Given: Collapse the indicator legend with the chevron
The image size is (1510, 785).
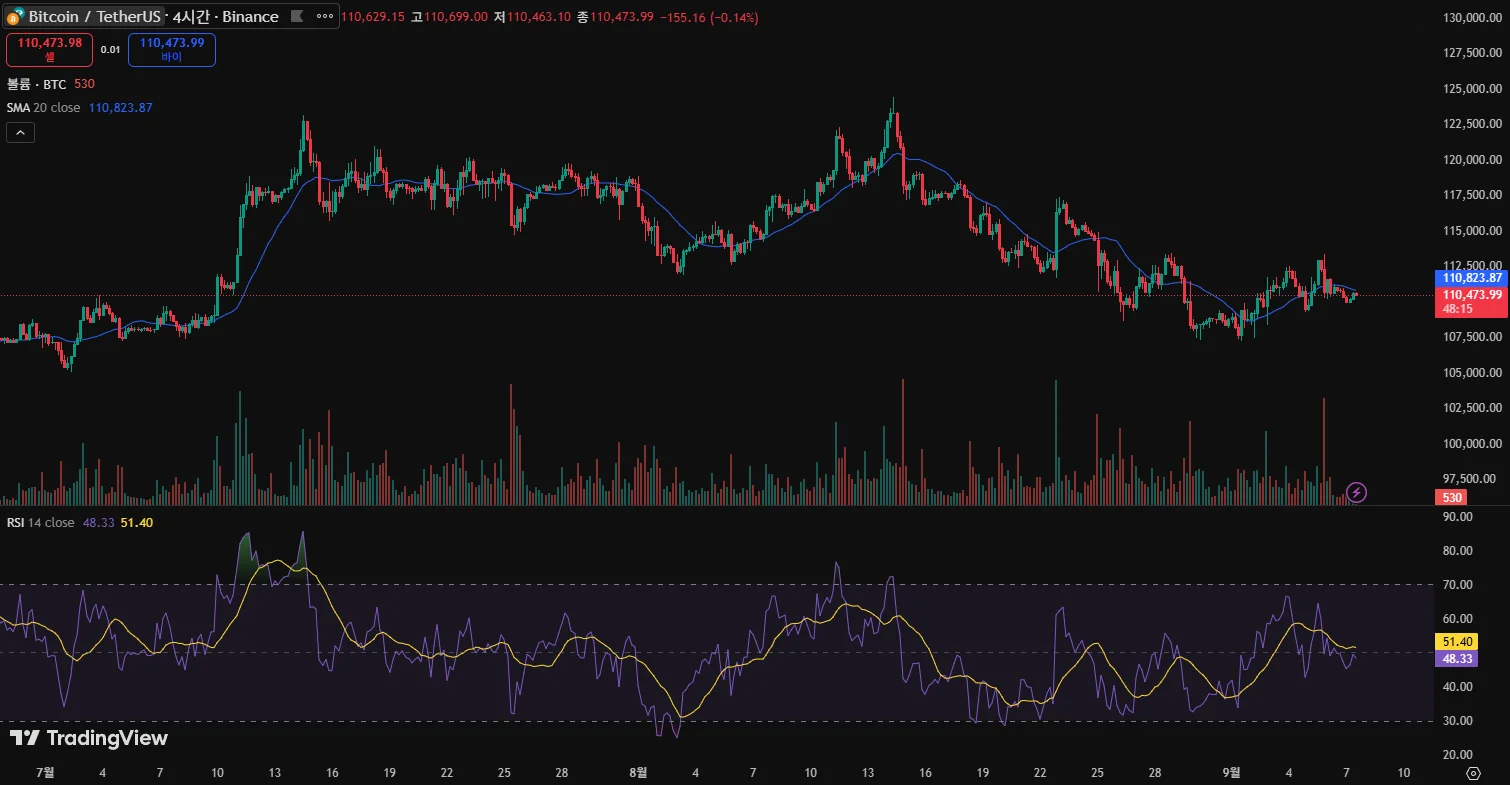Looking at the screenshot, I should (x=21, y=132).
